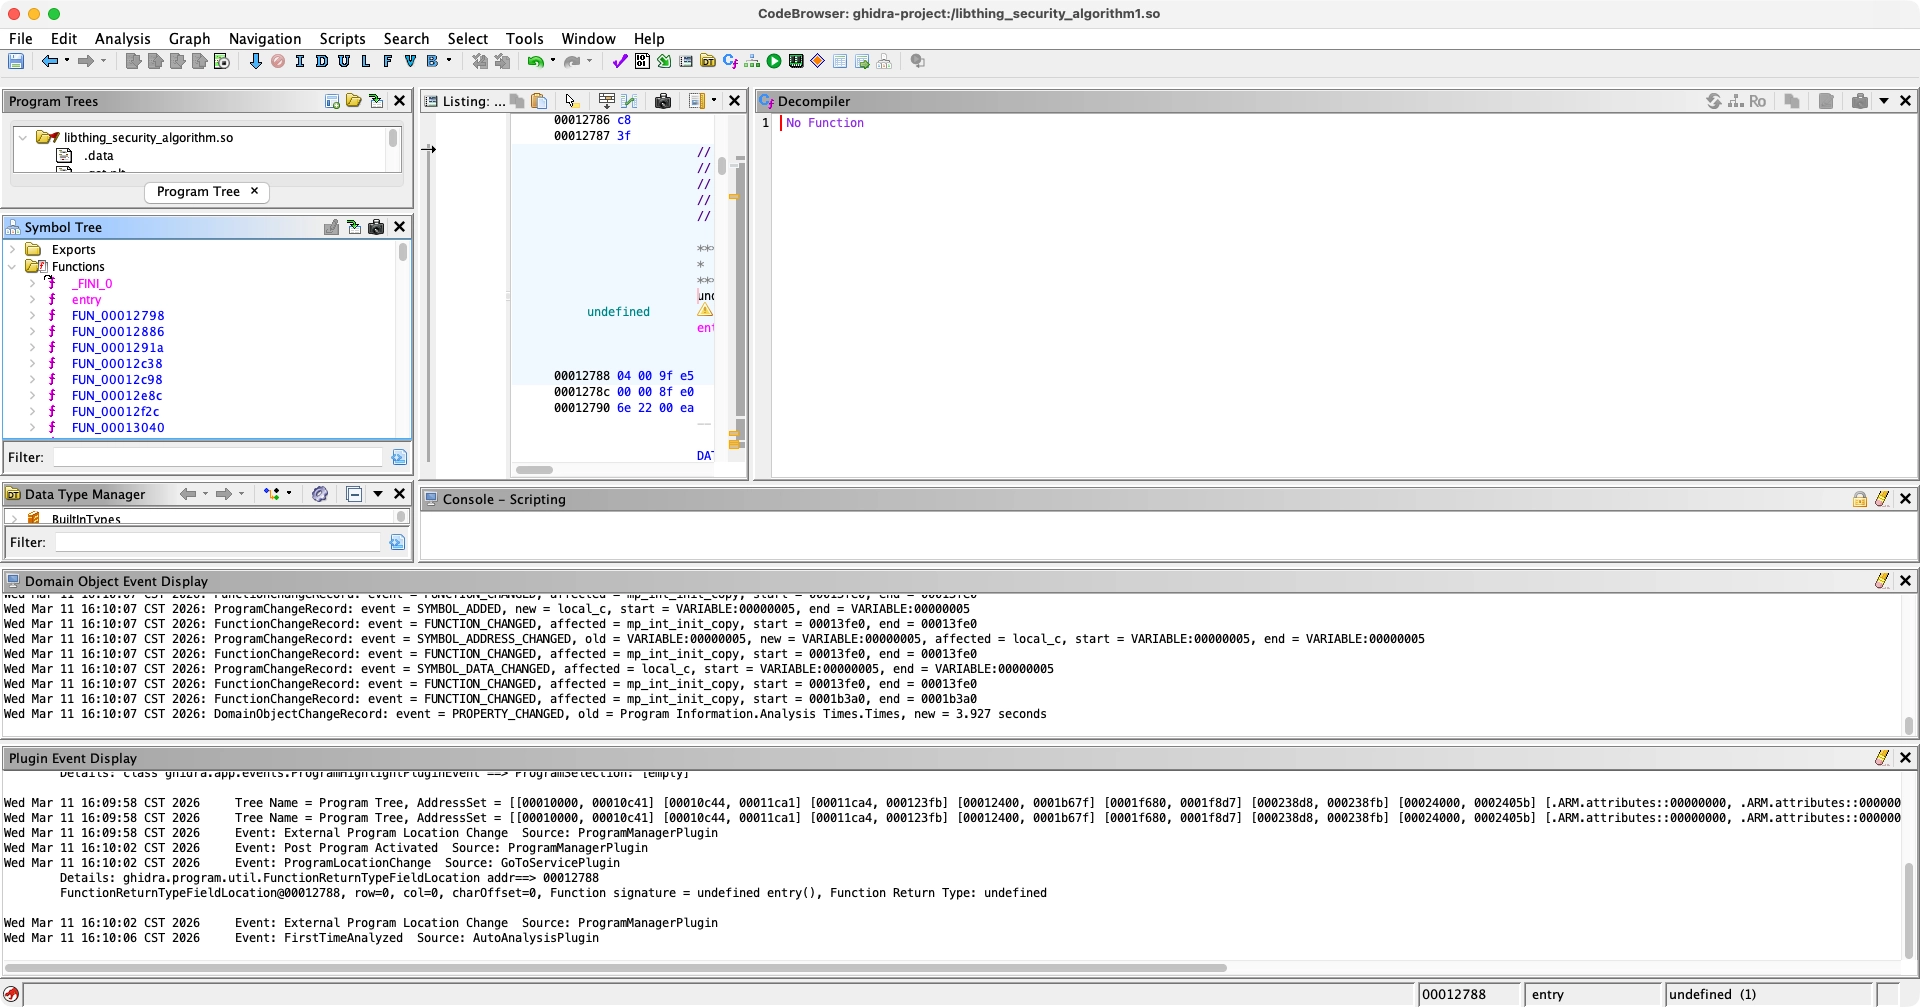Screen dimensions: 1920x1007
Task: Click the back navigation arrow in main toolbar
Action: point(49,61)
